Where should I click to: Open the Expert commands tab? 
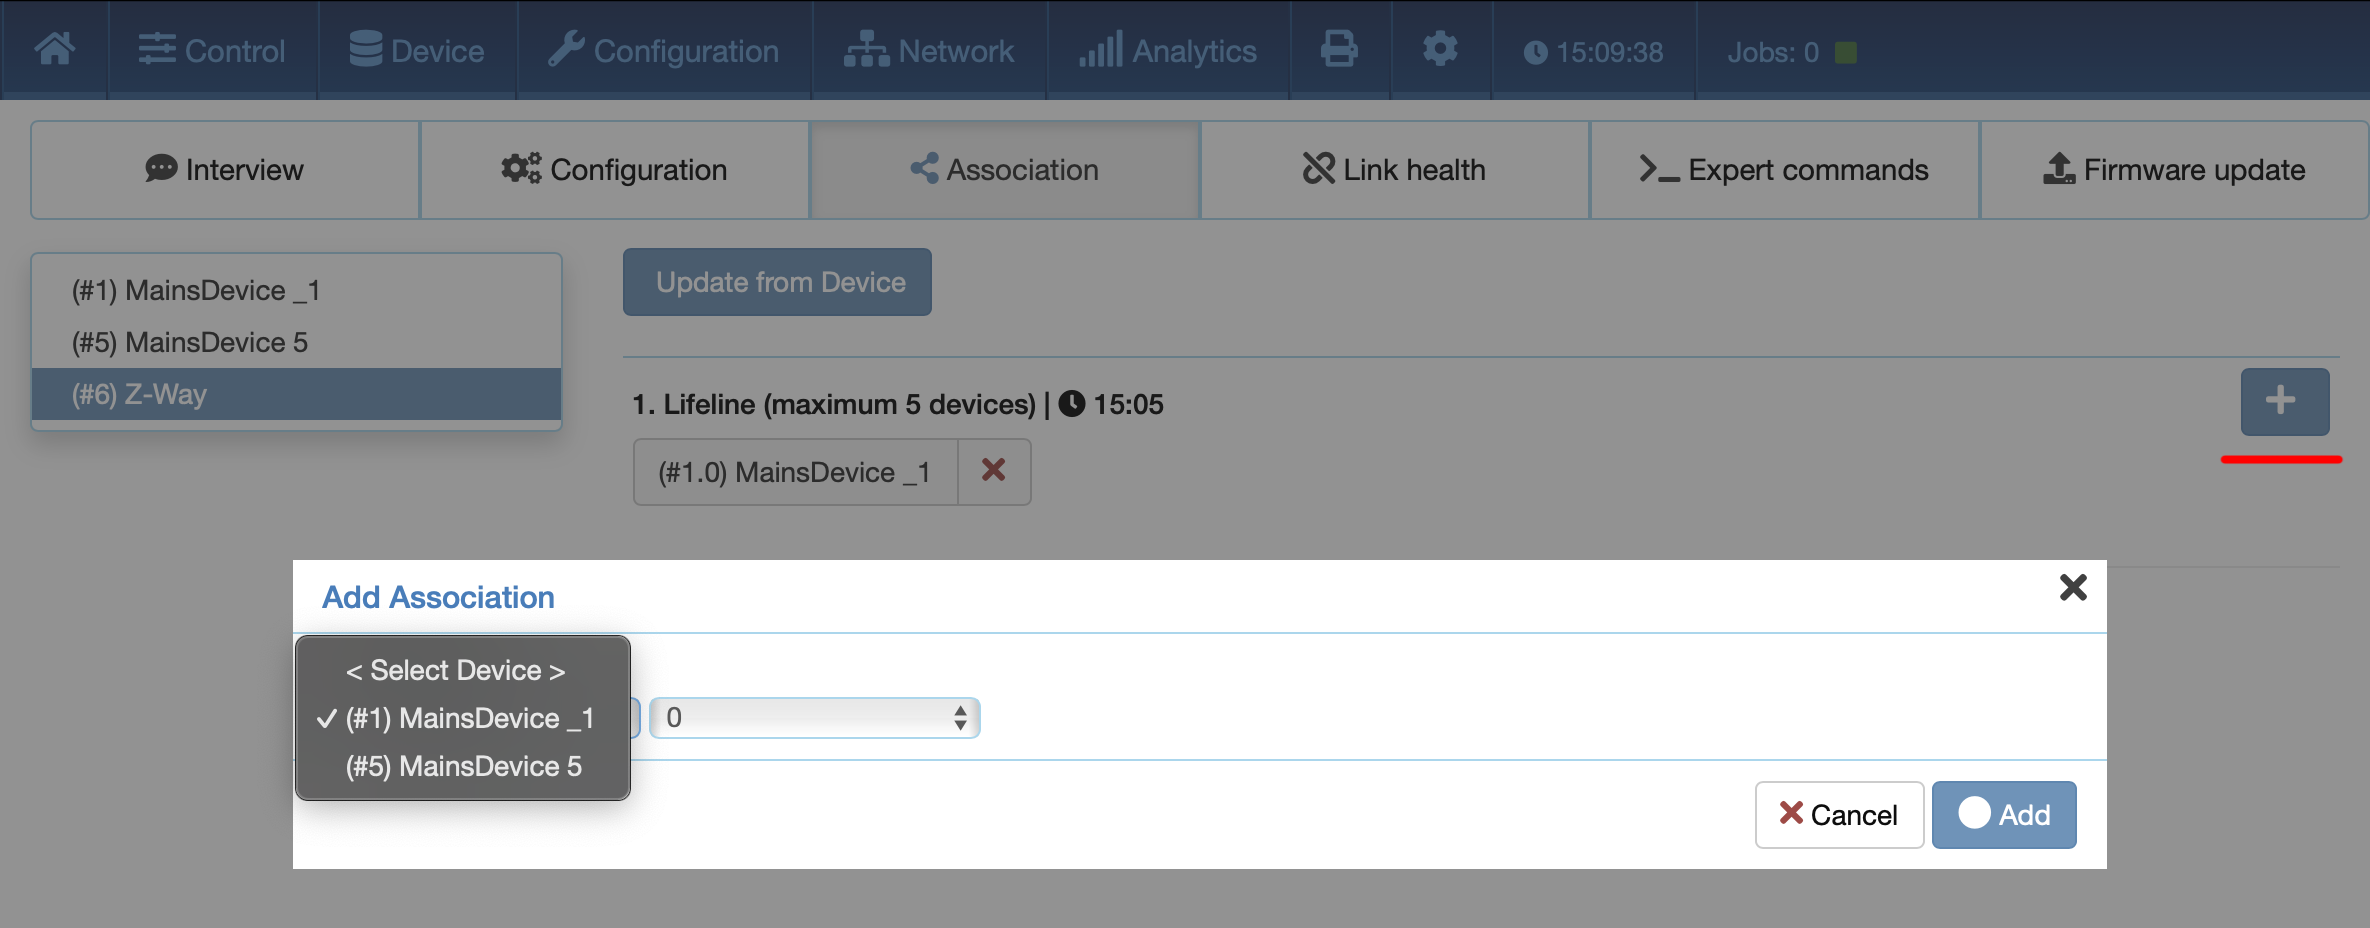(1785, 170)
